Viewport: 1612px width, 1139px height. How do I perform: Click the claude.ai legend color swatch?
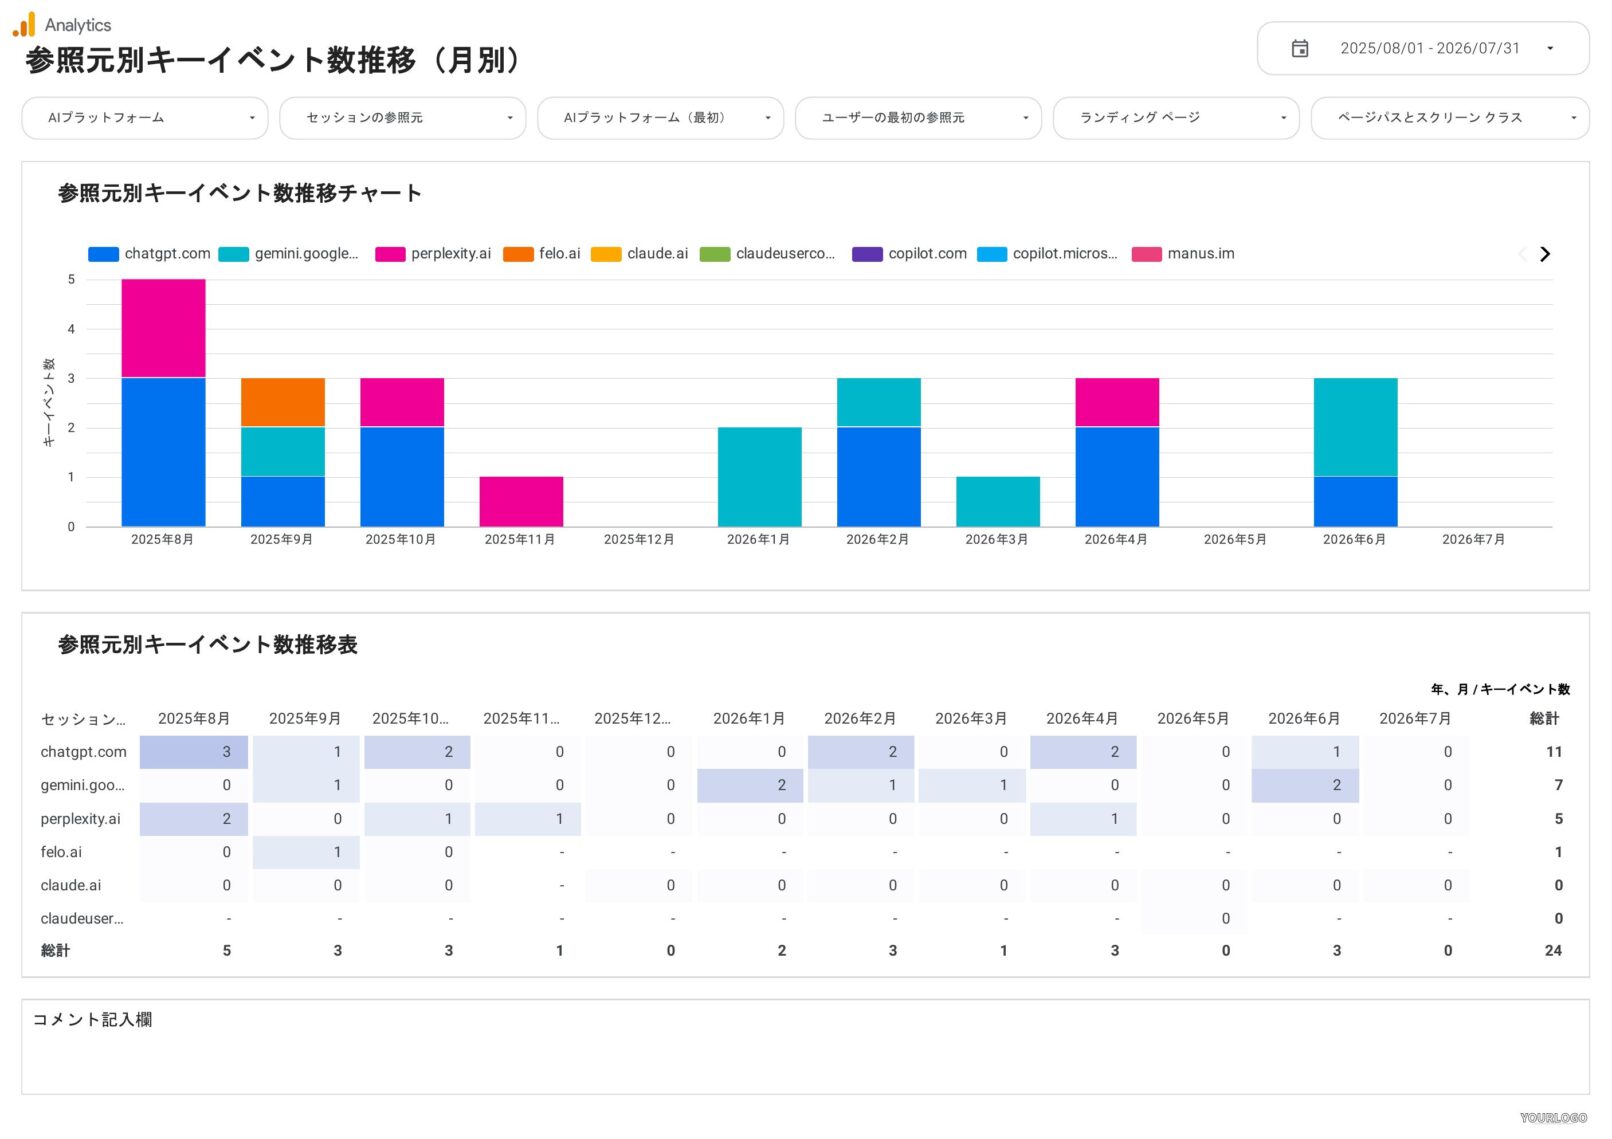pos(606,254)
